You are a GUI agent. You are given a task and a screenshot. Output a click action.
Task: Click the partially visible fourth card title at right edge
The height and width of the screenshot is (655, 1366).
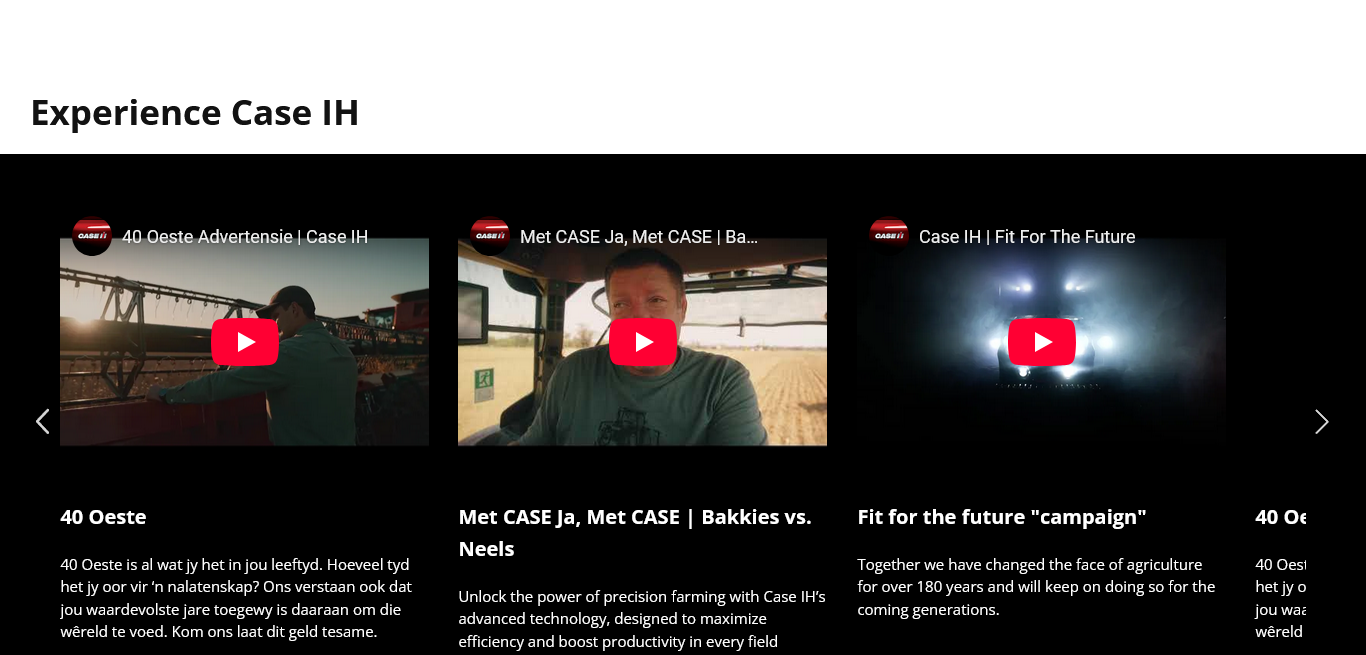coord(1281,517)
